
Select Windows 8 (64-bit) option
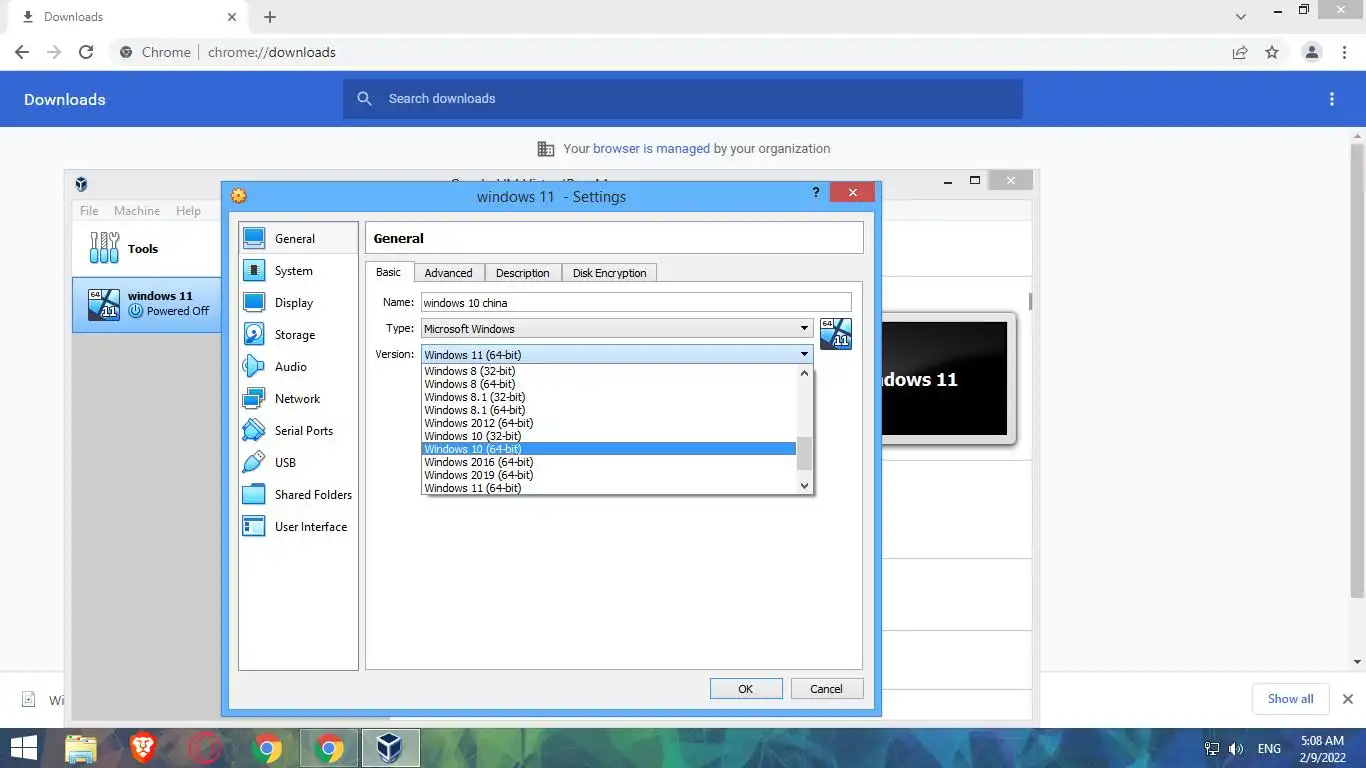coord(609,384)
